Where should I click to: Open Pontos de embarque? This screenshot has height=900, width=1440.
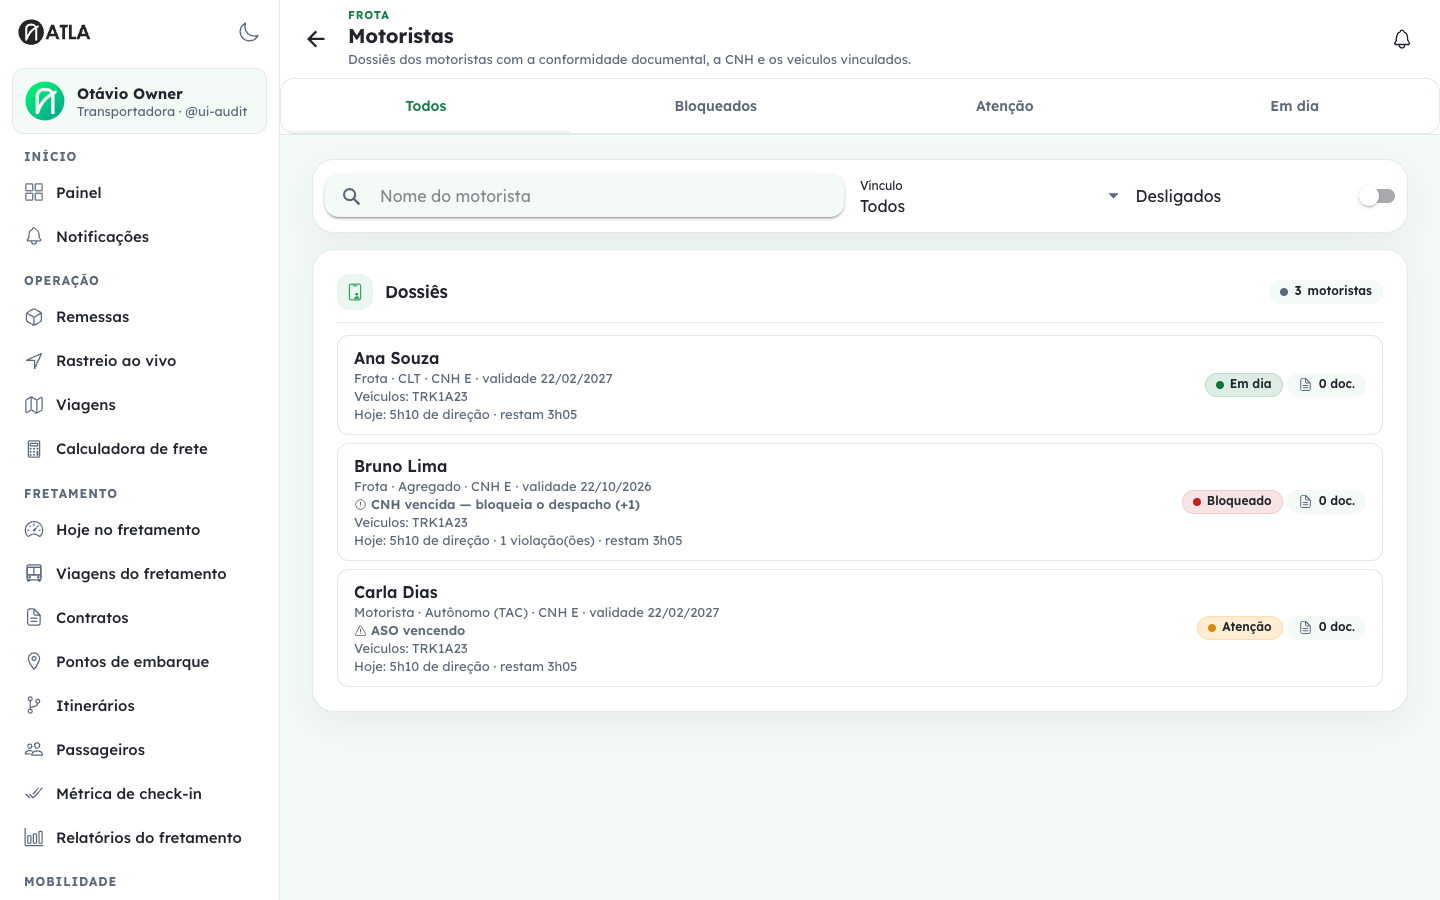(139, 662)
